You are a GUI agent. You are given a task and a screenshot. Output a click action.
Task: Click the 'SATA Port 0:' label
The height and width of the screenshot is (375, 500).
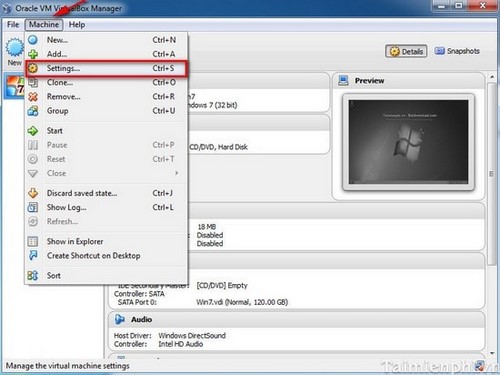[137, 302]
